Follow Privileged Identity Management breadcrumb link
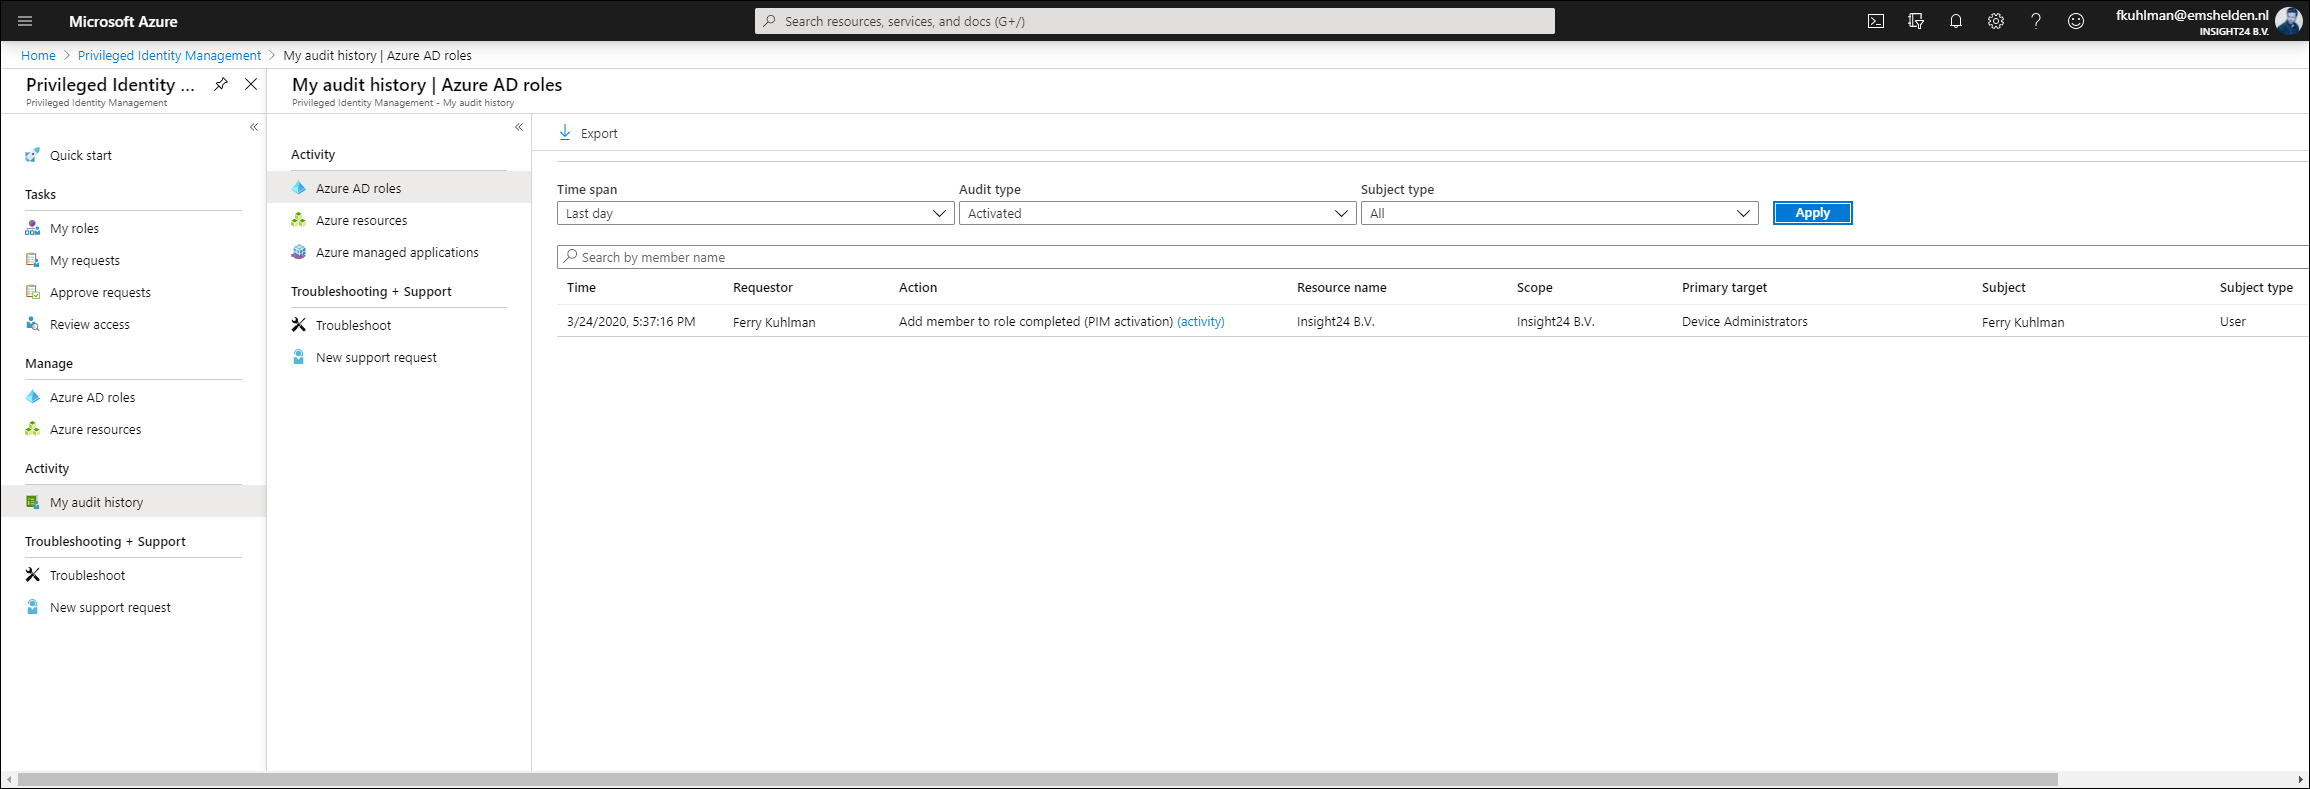 169,55
